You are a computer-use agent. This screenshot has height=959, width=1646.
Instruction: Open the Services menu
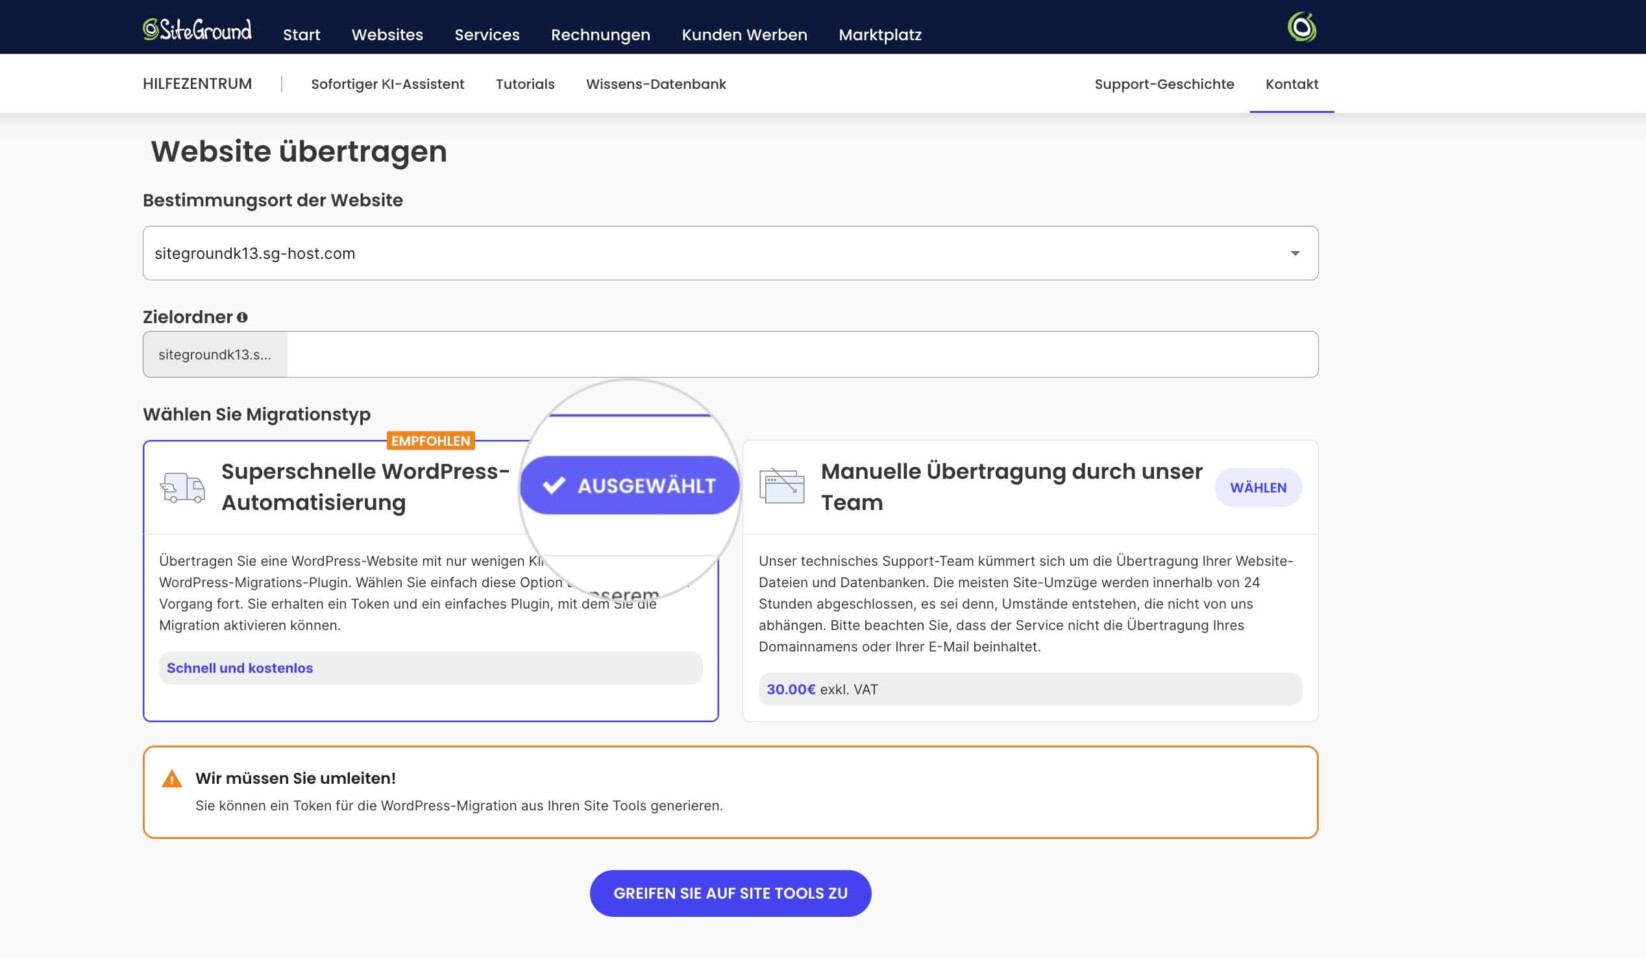(487, 35)
